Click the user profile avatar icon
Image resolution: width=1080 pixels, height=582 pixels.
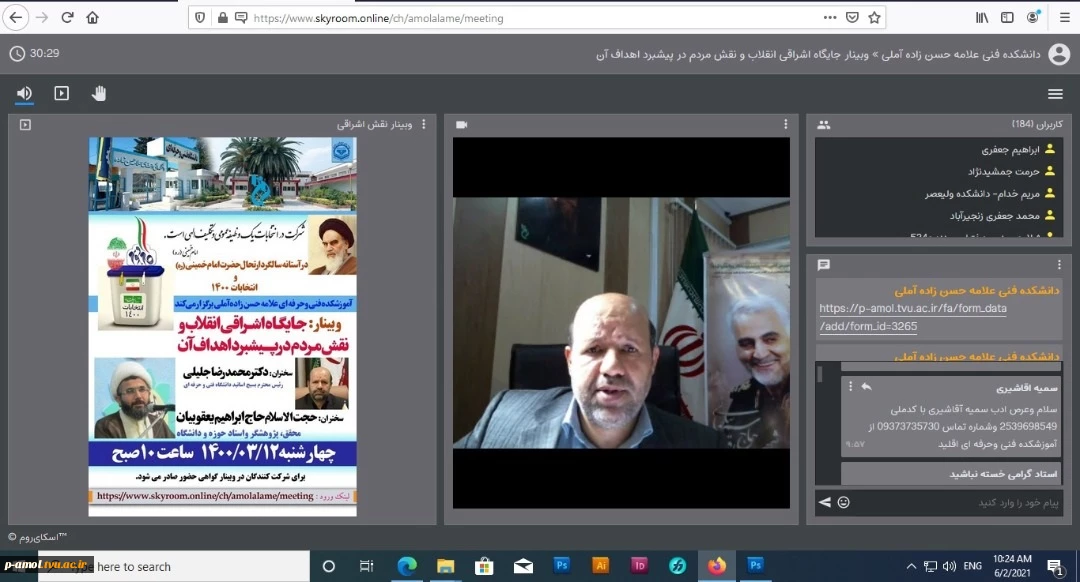point(1058,55)
